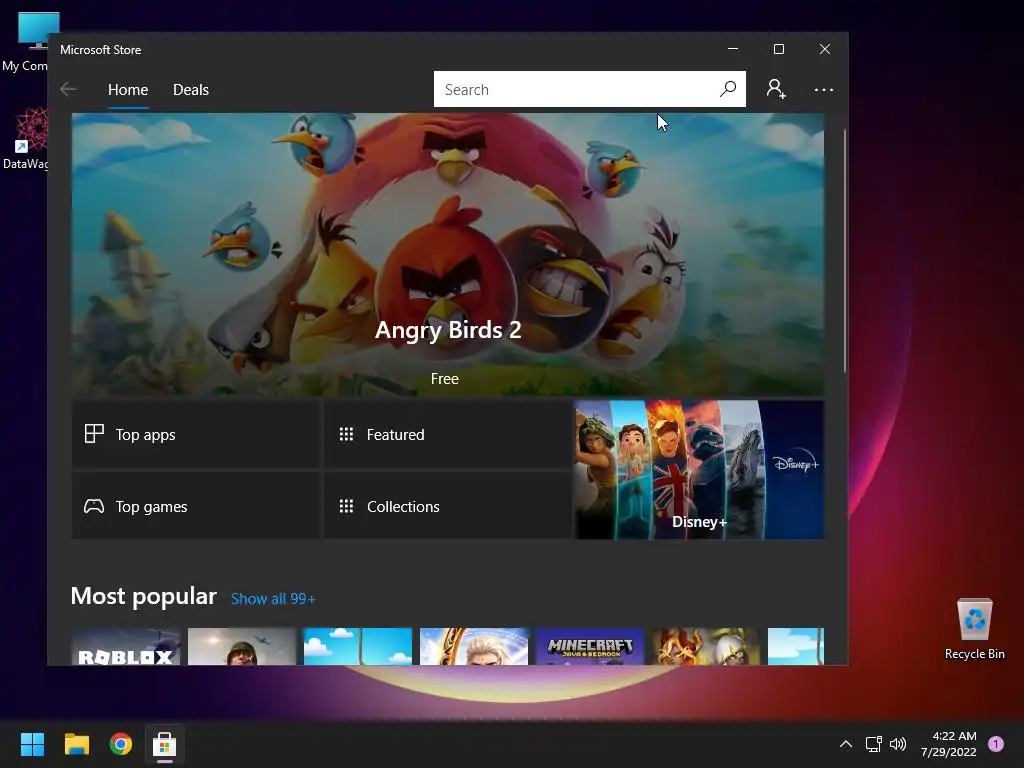Select the Recycle Bin desktop icon
Image resolution: width=1024 pixels, height=768 pixels.
coord(974,628)
